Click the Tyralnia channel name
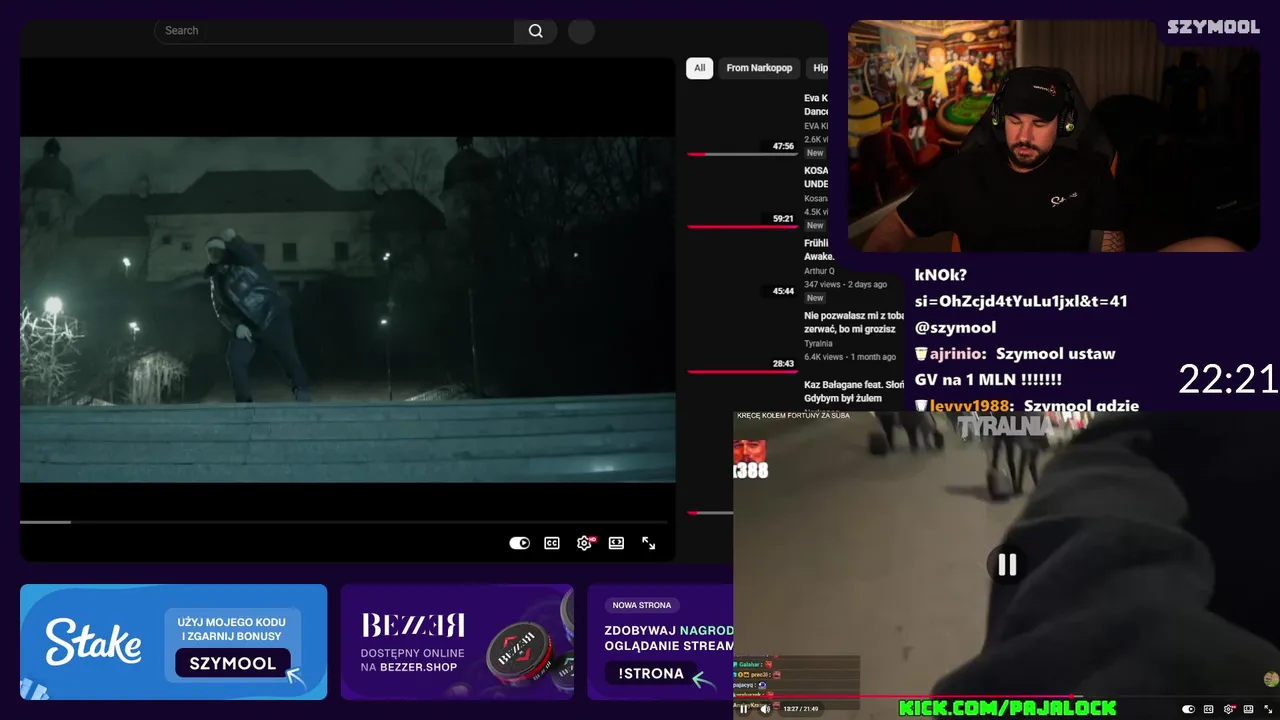The image size is (1280, 720). click(818, 344)
